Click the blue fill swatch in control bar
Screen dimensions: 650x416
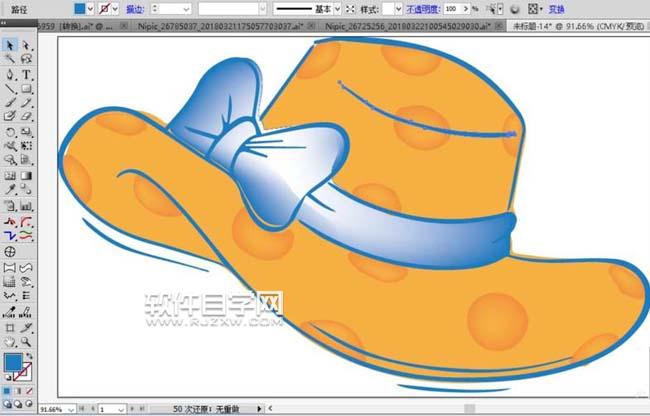click(x=80, y=9)
